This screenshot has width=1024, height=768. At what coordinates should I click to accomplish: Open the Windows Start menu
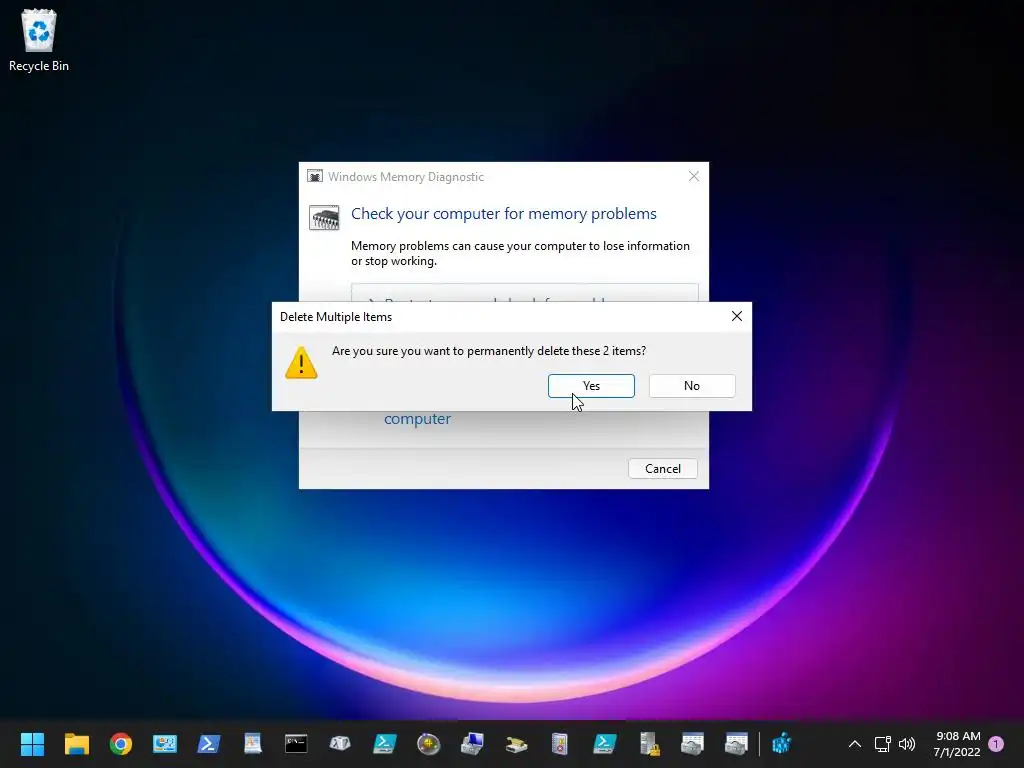tap(32, 744)
